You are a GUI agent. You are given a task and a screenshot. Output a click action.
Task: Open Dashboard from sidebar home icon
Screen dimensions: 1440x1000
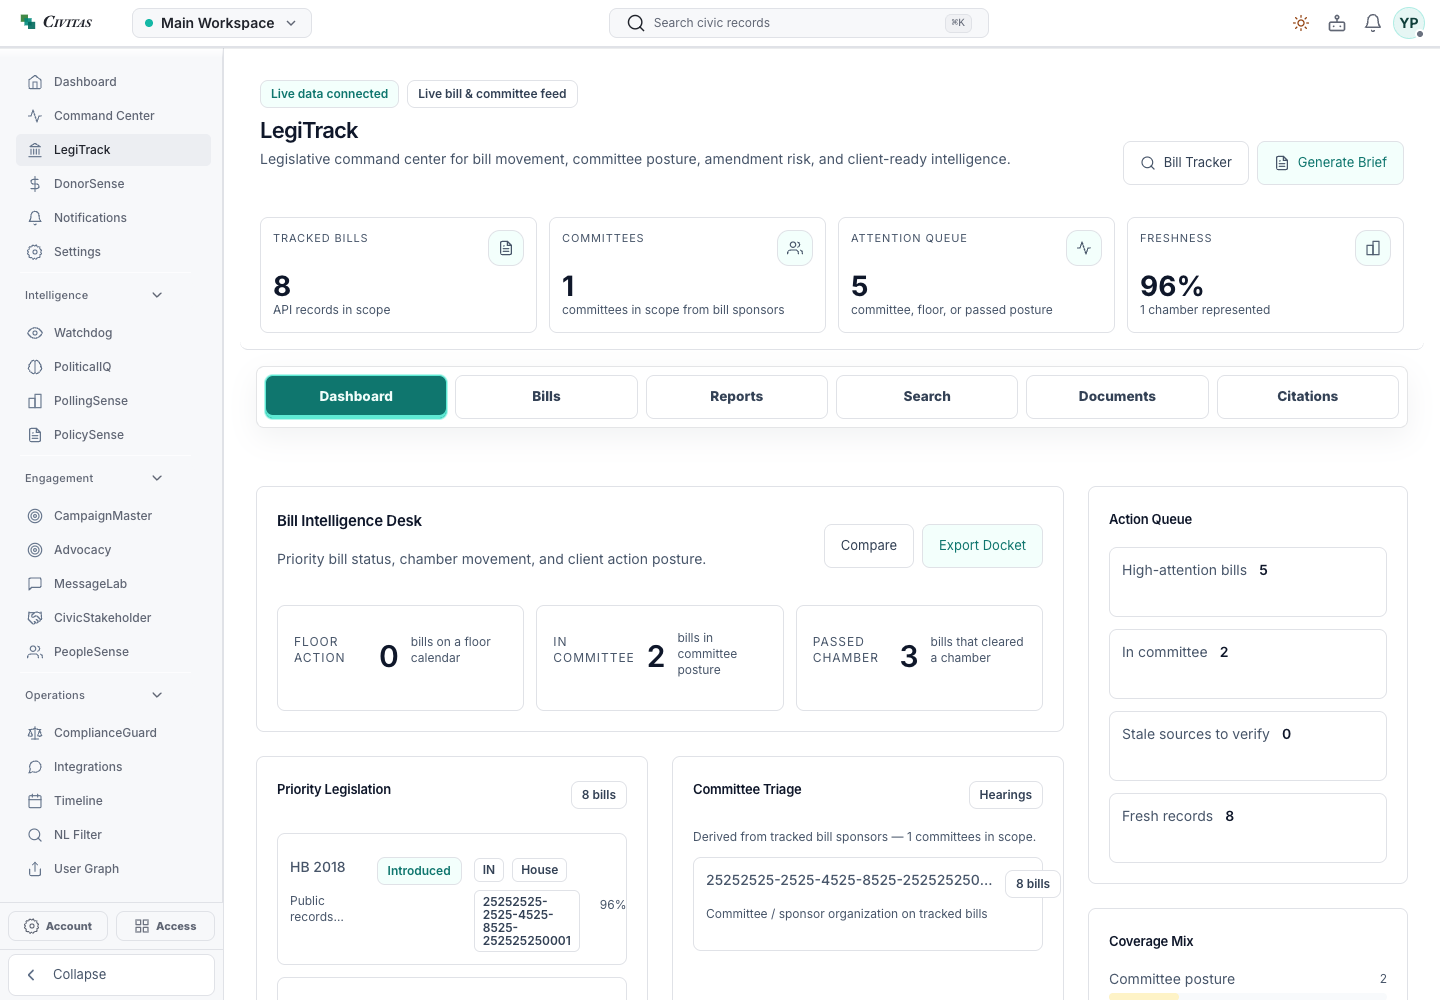tap(35, 82)
